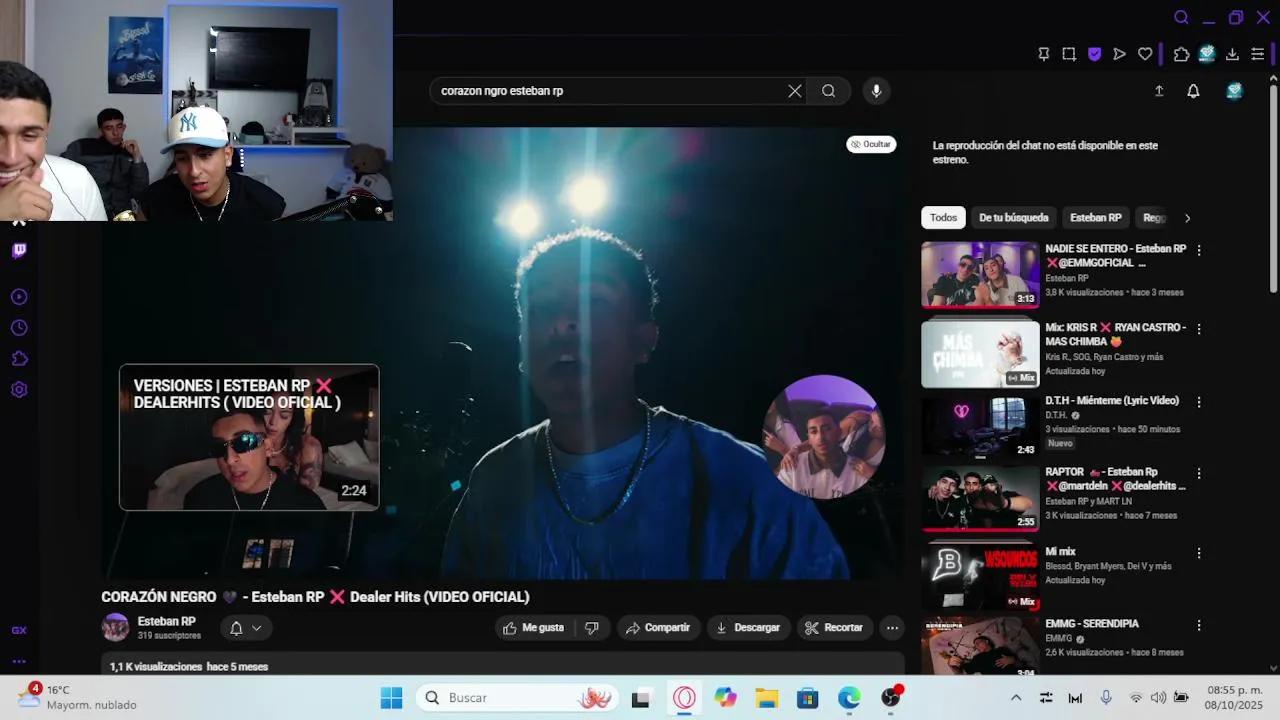Open Twitch in the Opera sidebar

coord(19,251)
